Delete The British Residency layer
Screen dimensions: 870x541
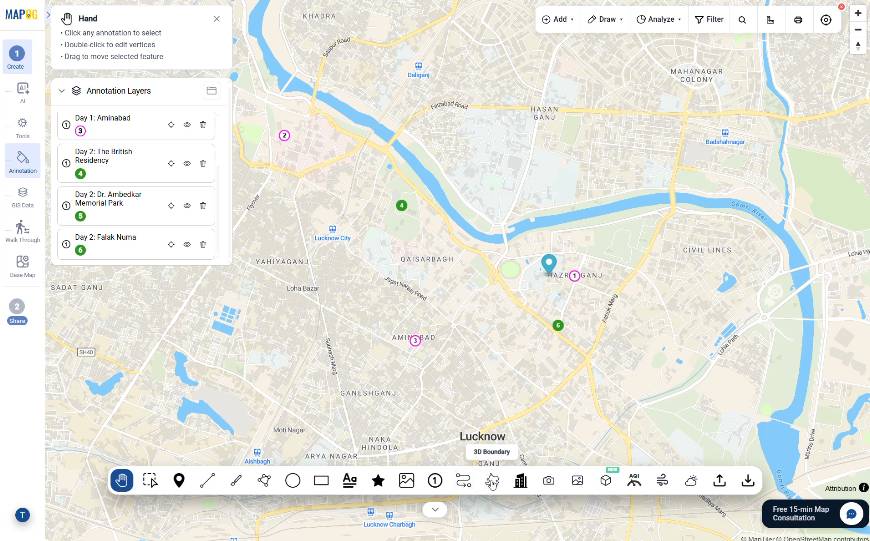203,164
